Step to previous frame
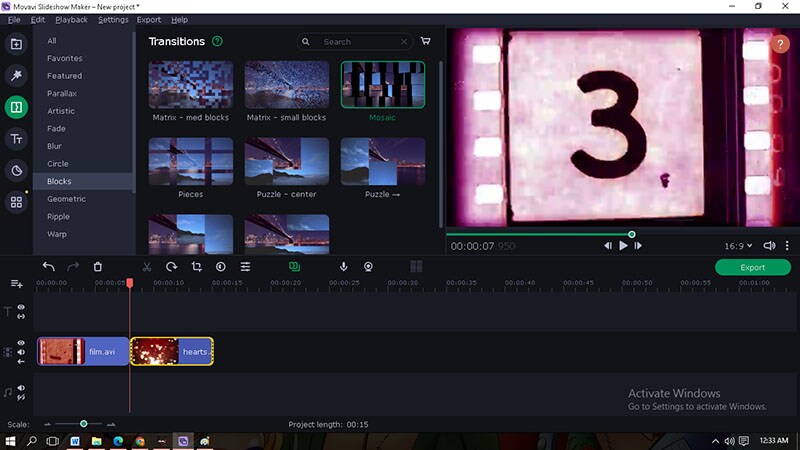 pyautogui.click(x=608, y=245)
